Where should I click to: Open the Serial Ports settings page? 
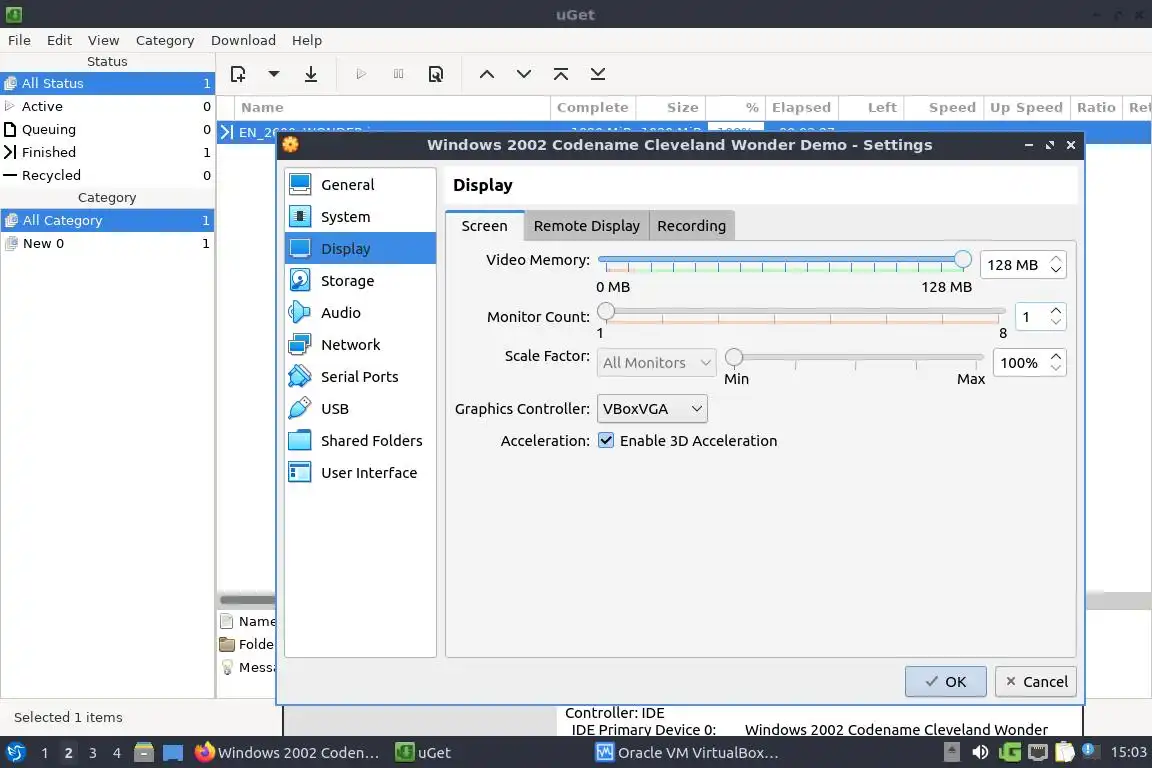(x=360, y=376)
